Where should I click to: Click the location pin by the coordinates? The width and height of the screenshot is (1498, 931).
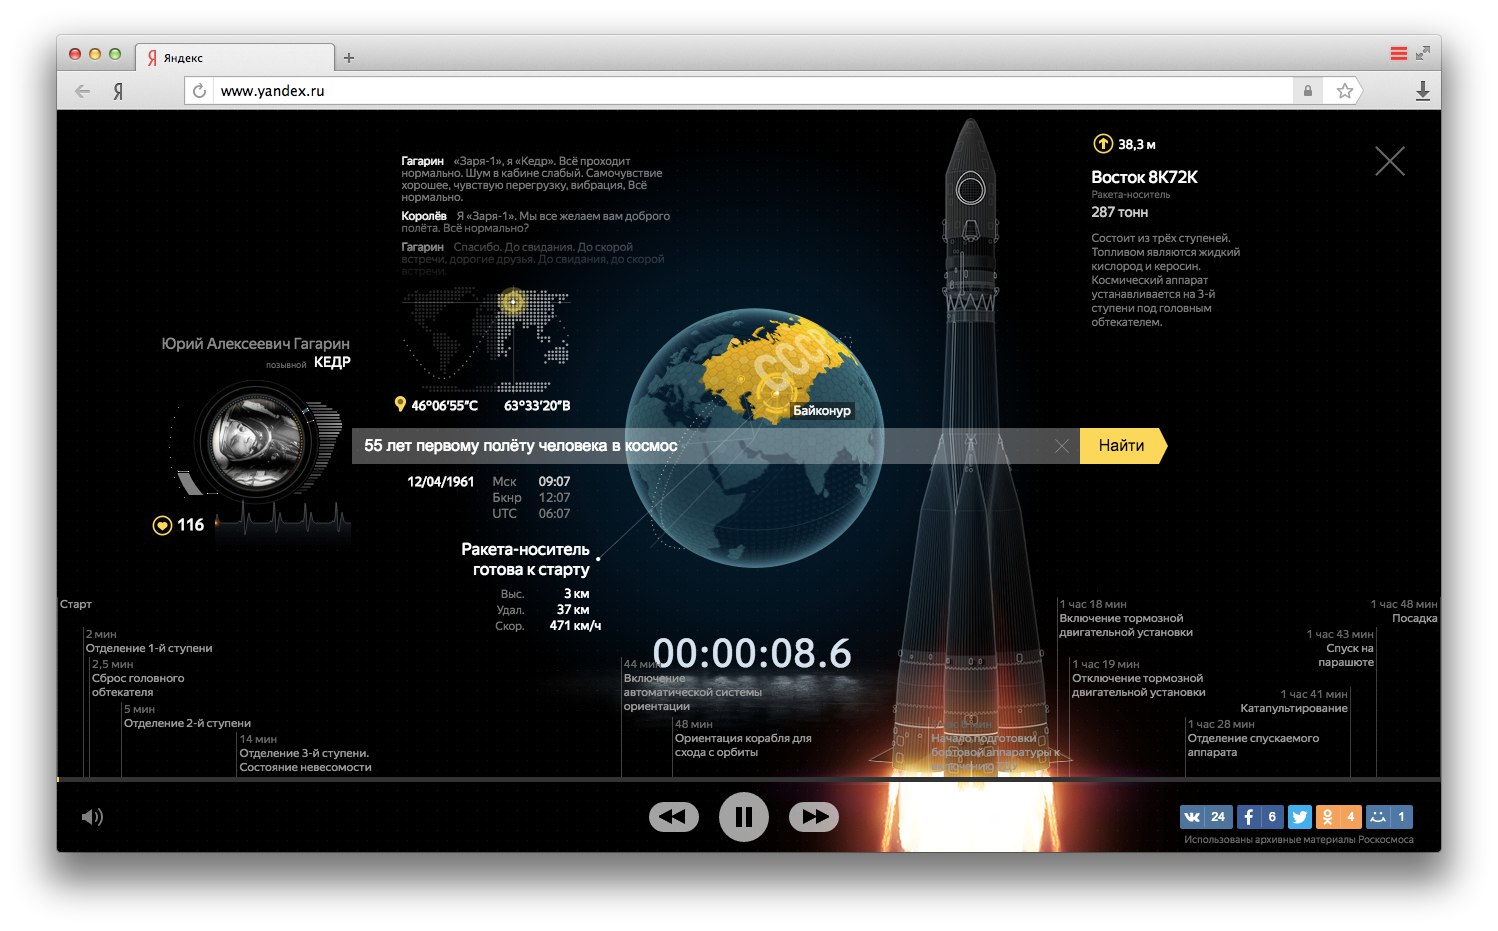[x=401, y=405]
